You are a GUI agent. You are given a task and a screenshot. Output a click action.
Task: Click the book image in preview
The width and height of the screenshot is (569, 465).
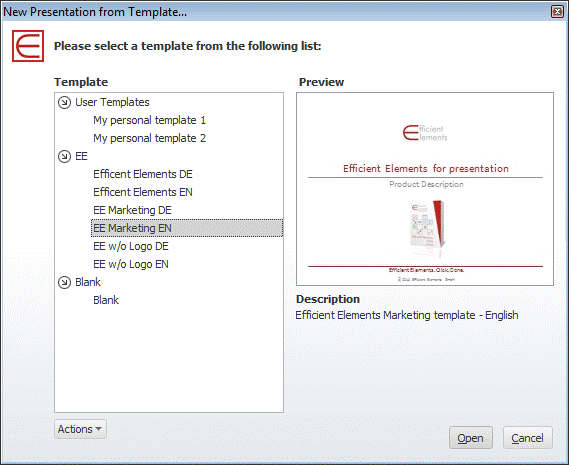click(x=428, y=228)
